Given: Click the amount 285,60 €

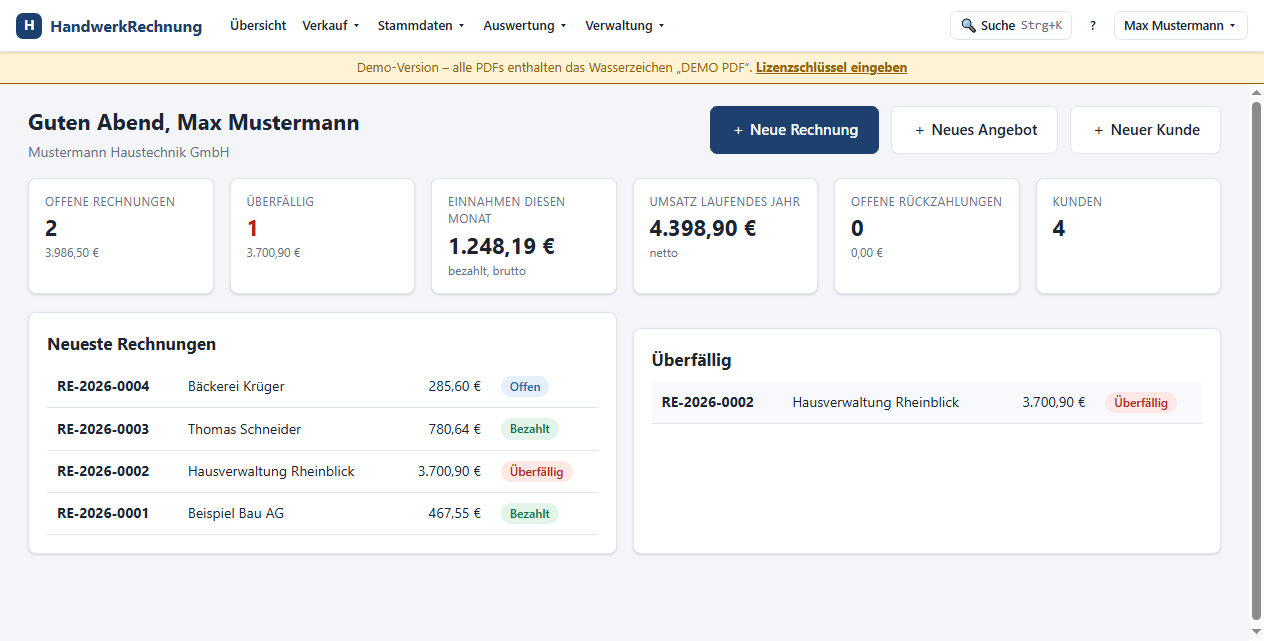Looking at the screenshot, I should (455, 387).
